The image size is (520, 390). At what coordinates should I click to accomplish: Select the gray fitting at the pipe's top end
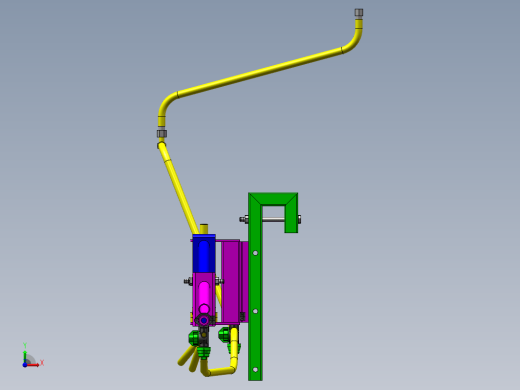pos(359,13)
